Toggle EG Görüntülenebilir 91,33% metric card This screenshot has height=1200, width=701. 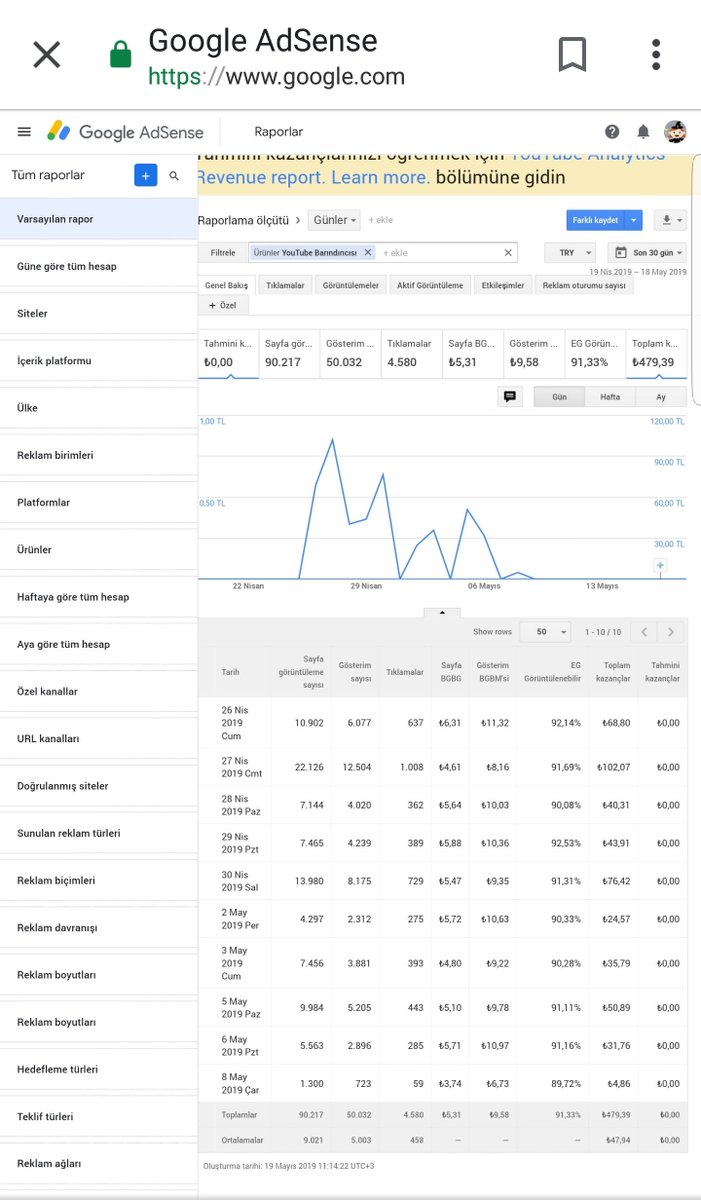[x=596, y=354]
